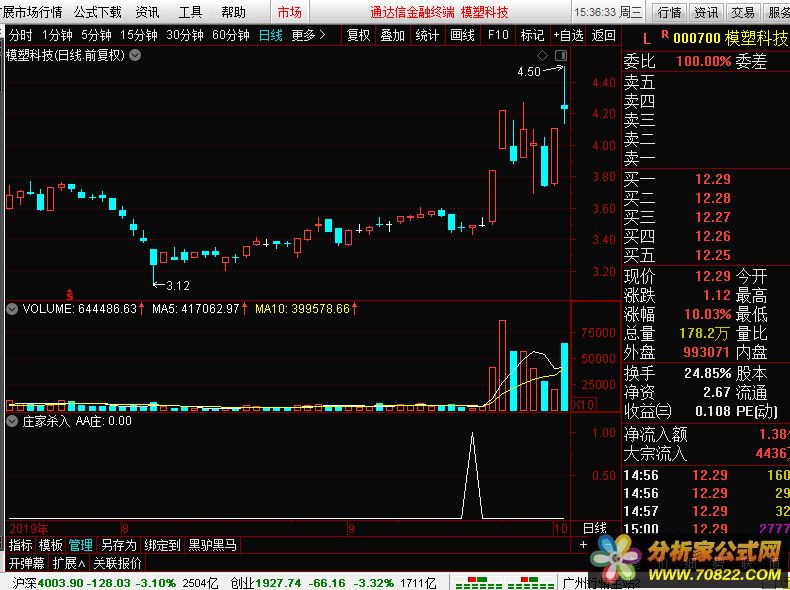Open the 工具 menu
Viewport: 790px width, 590px height.
pyautogui.click(x=190, y=12)
